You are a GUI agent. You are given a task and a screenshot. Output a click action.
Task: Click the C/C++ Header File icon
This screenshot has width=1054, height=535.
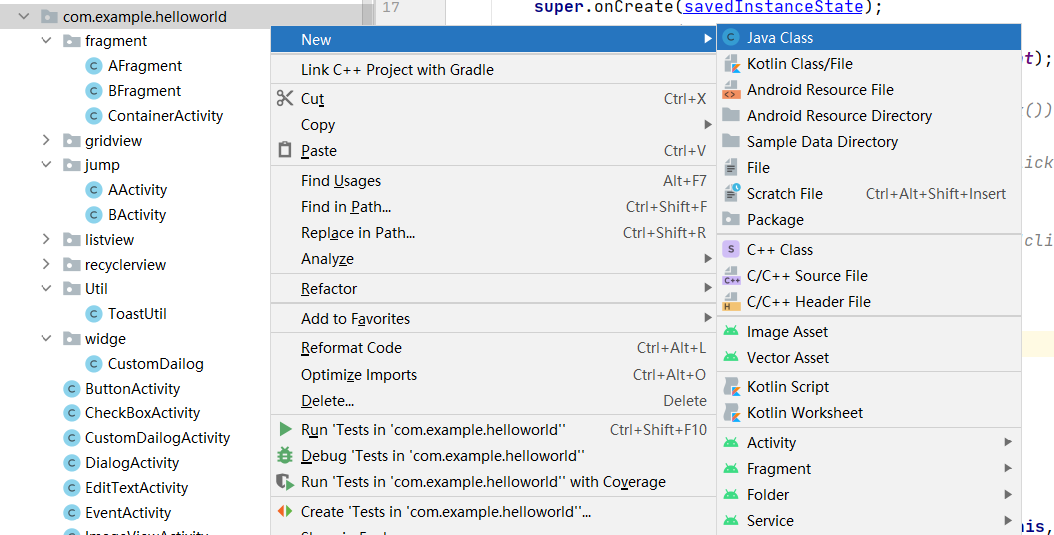pyautogui.click(x=731, y=302)
